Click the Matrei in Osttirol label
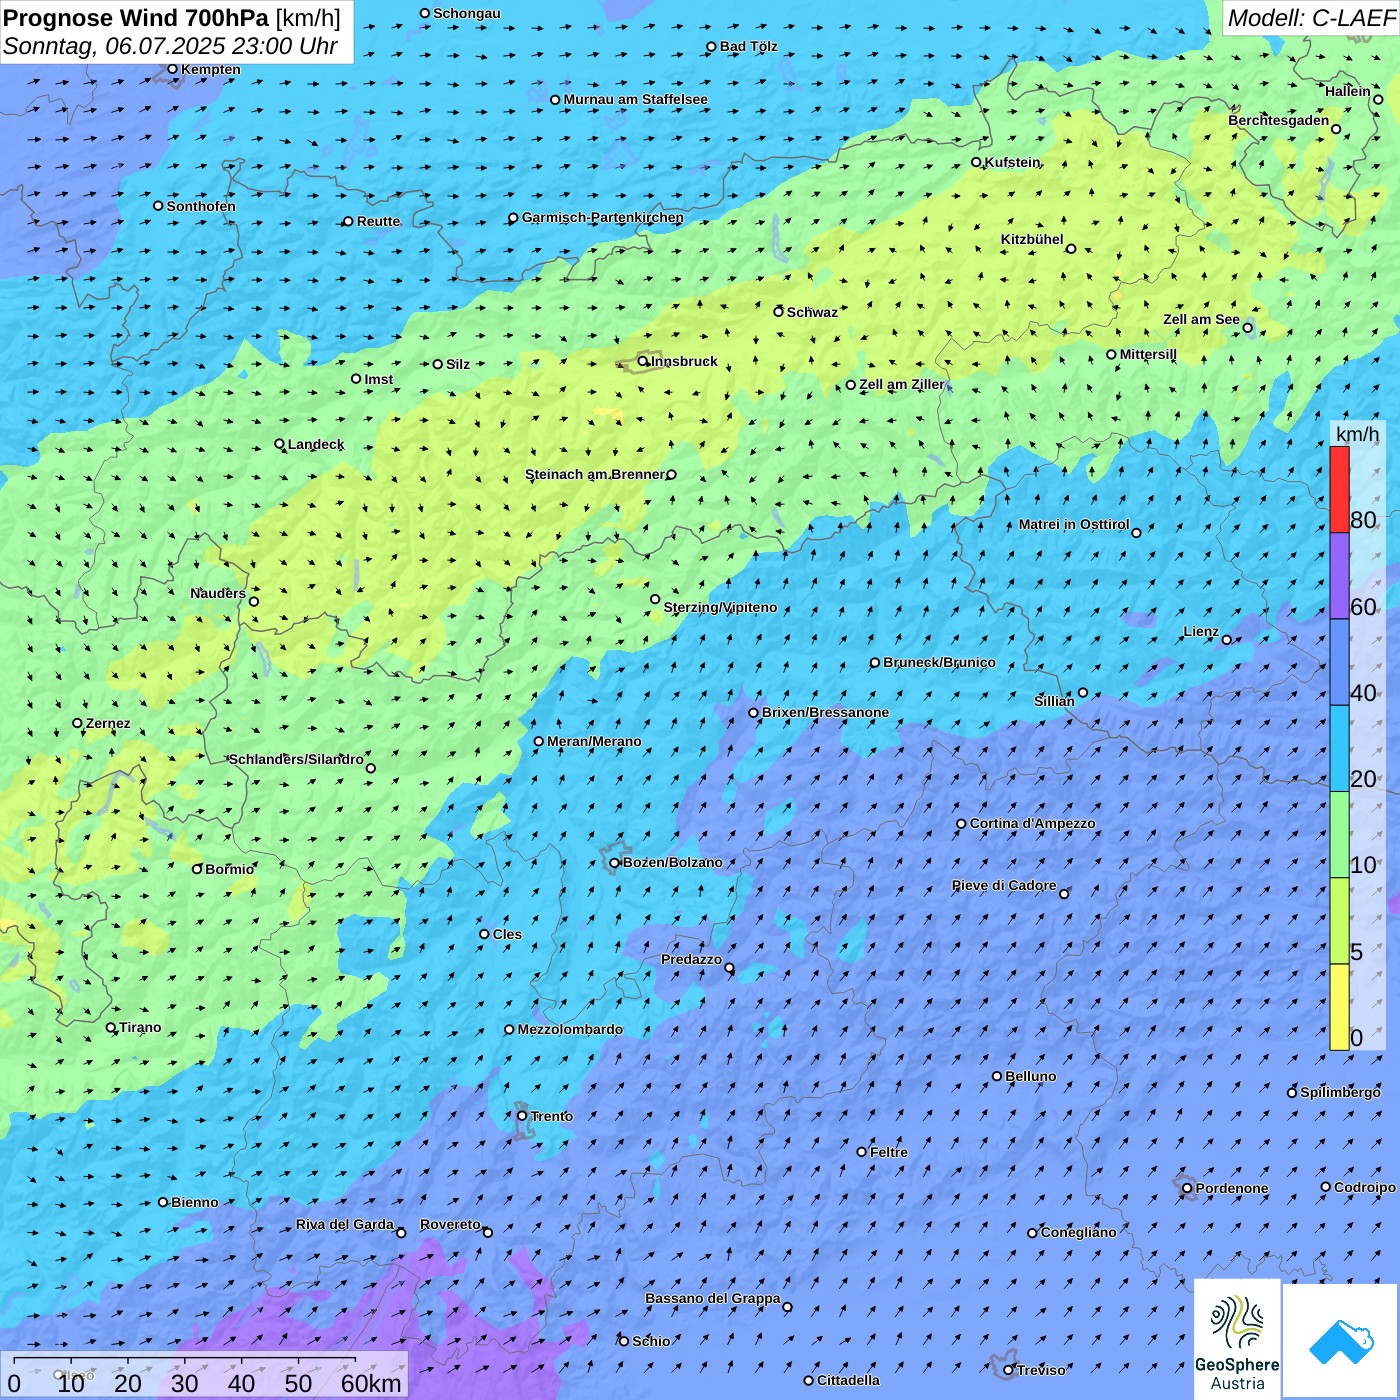 pyautogui.click(x=1074, y=524)
